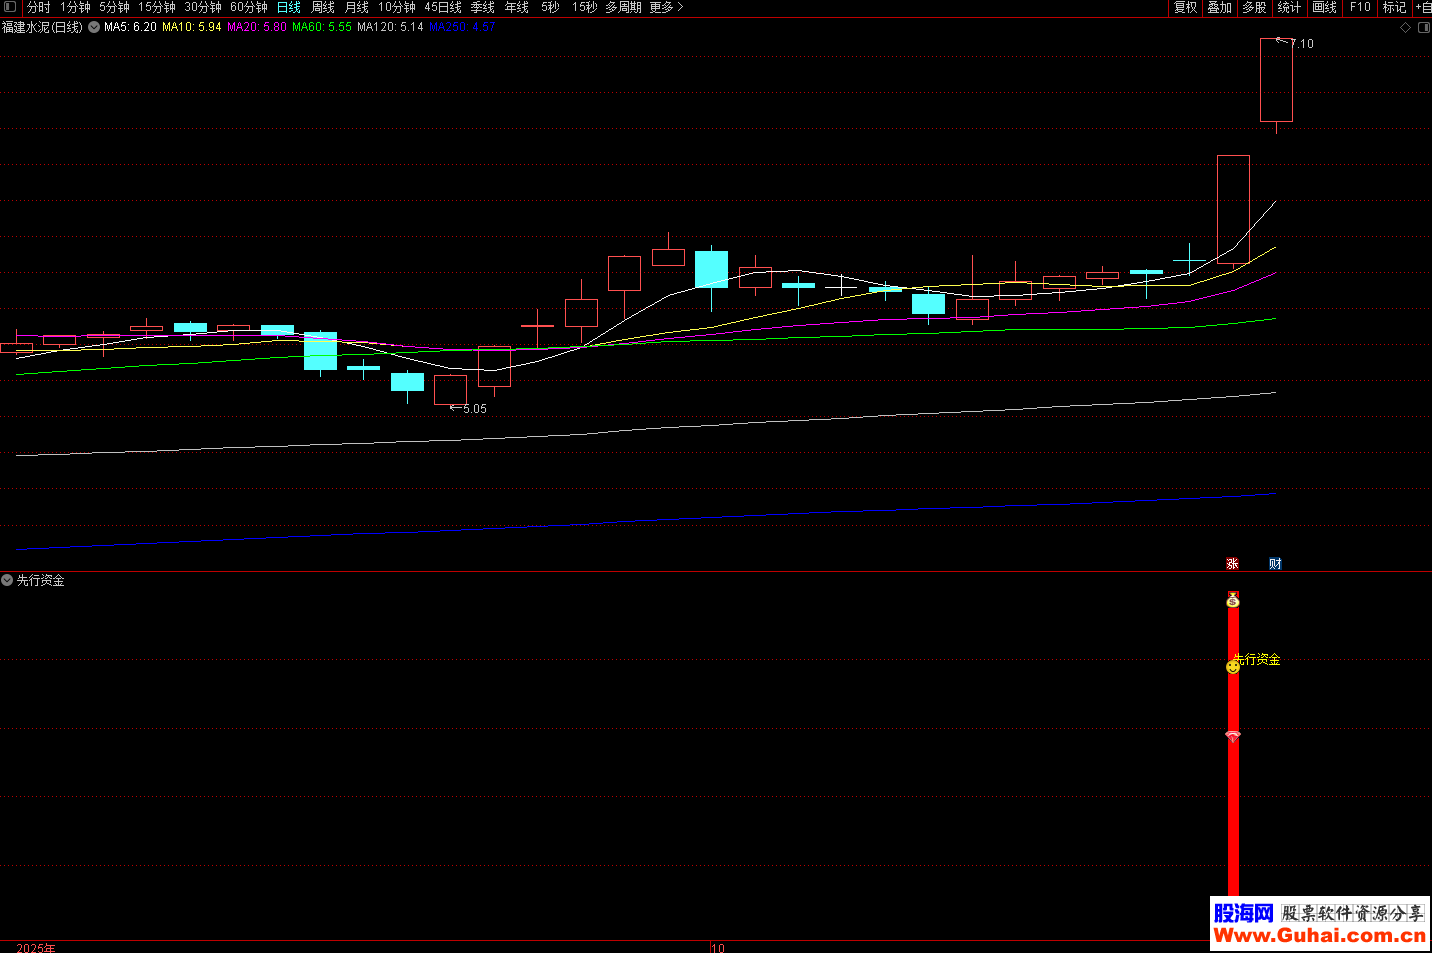This screenshot has height=953, width=1432.
Task: Open the F10 company info button
Action: coord(1360,7)
